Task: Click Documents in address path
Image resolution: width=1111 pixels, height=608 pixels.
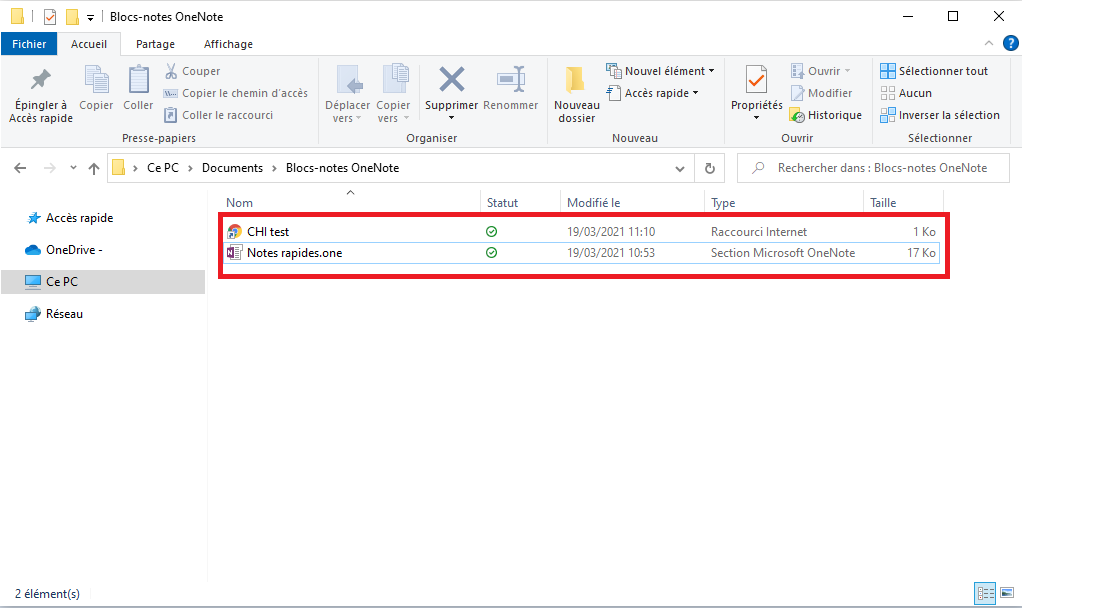Action: [x=232, y=168]
